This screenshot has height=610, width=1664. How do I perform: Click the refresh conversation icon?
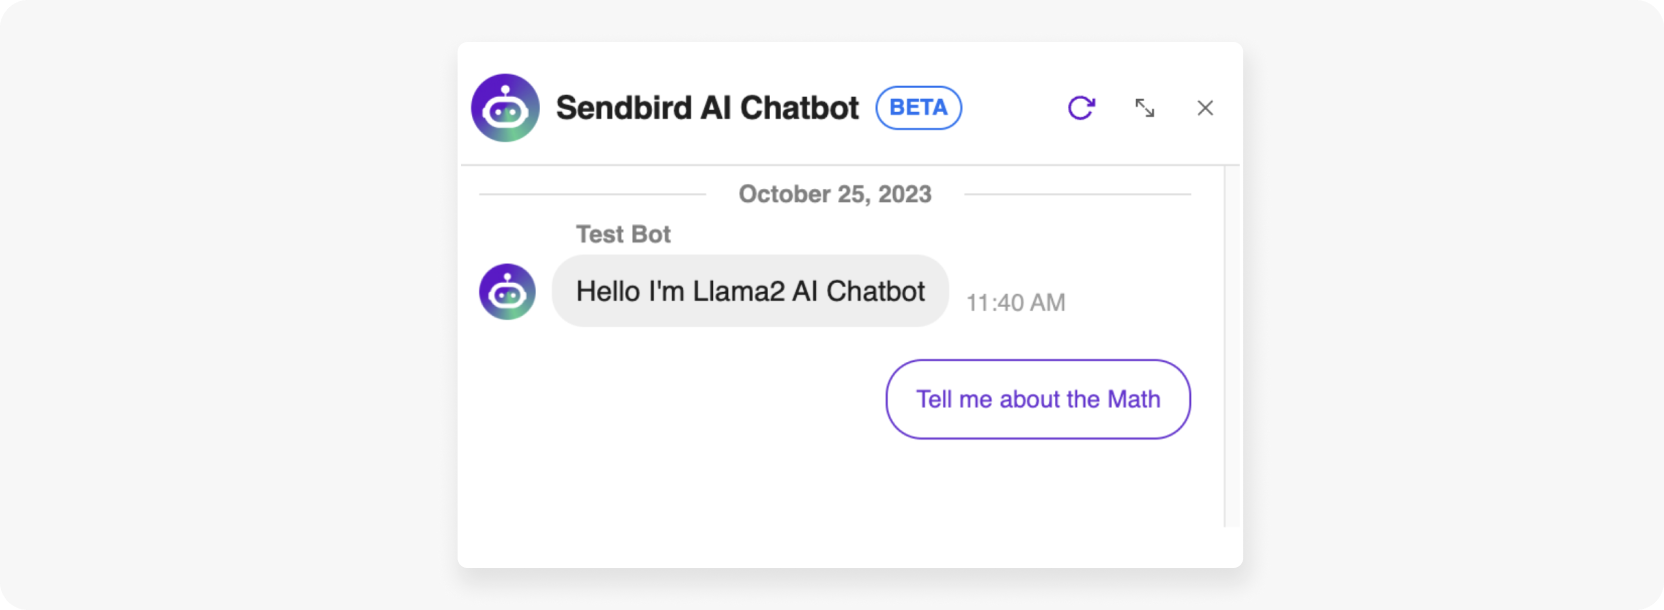(1081, 108)
